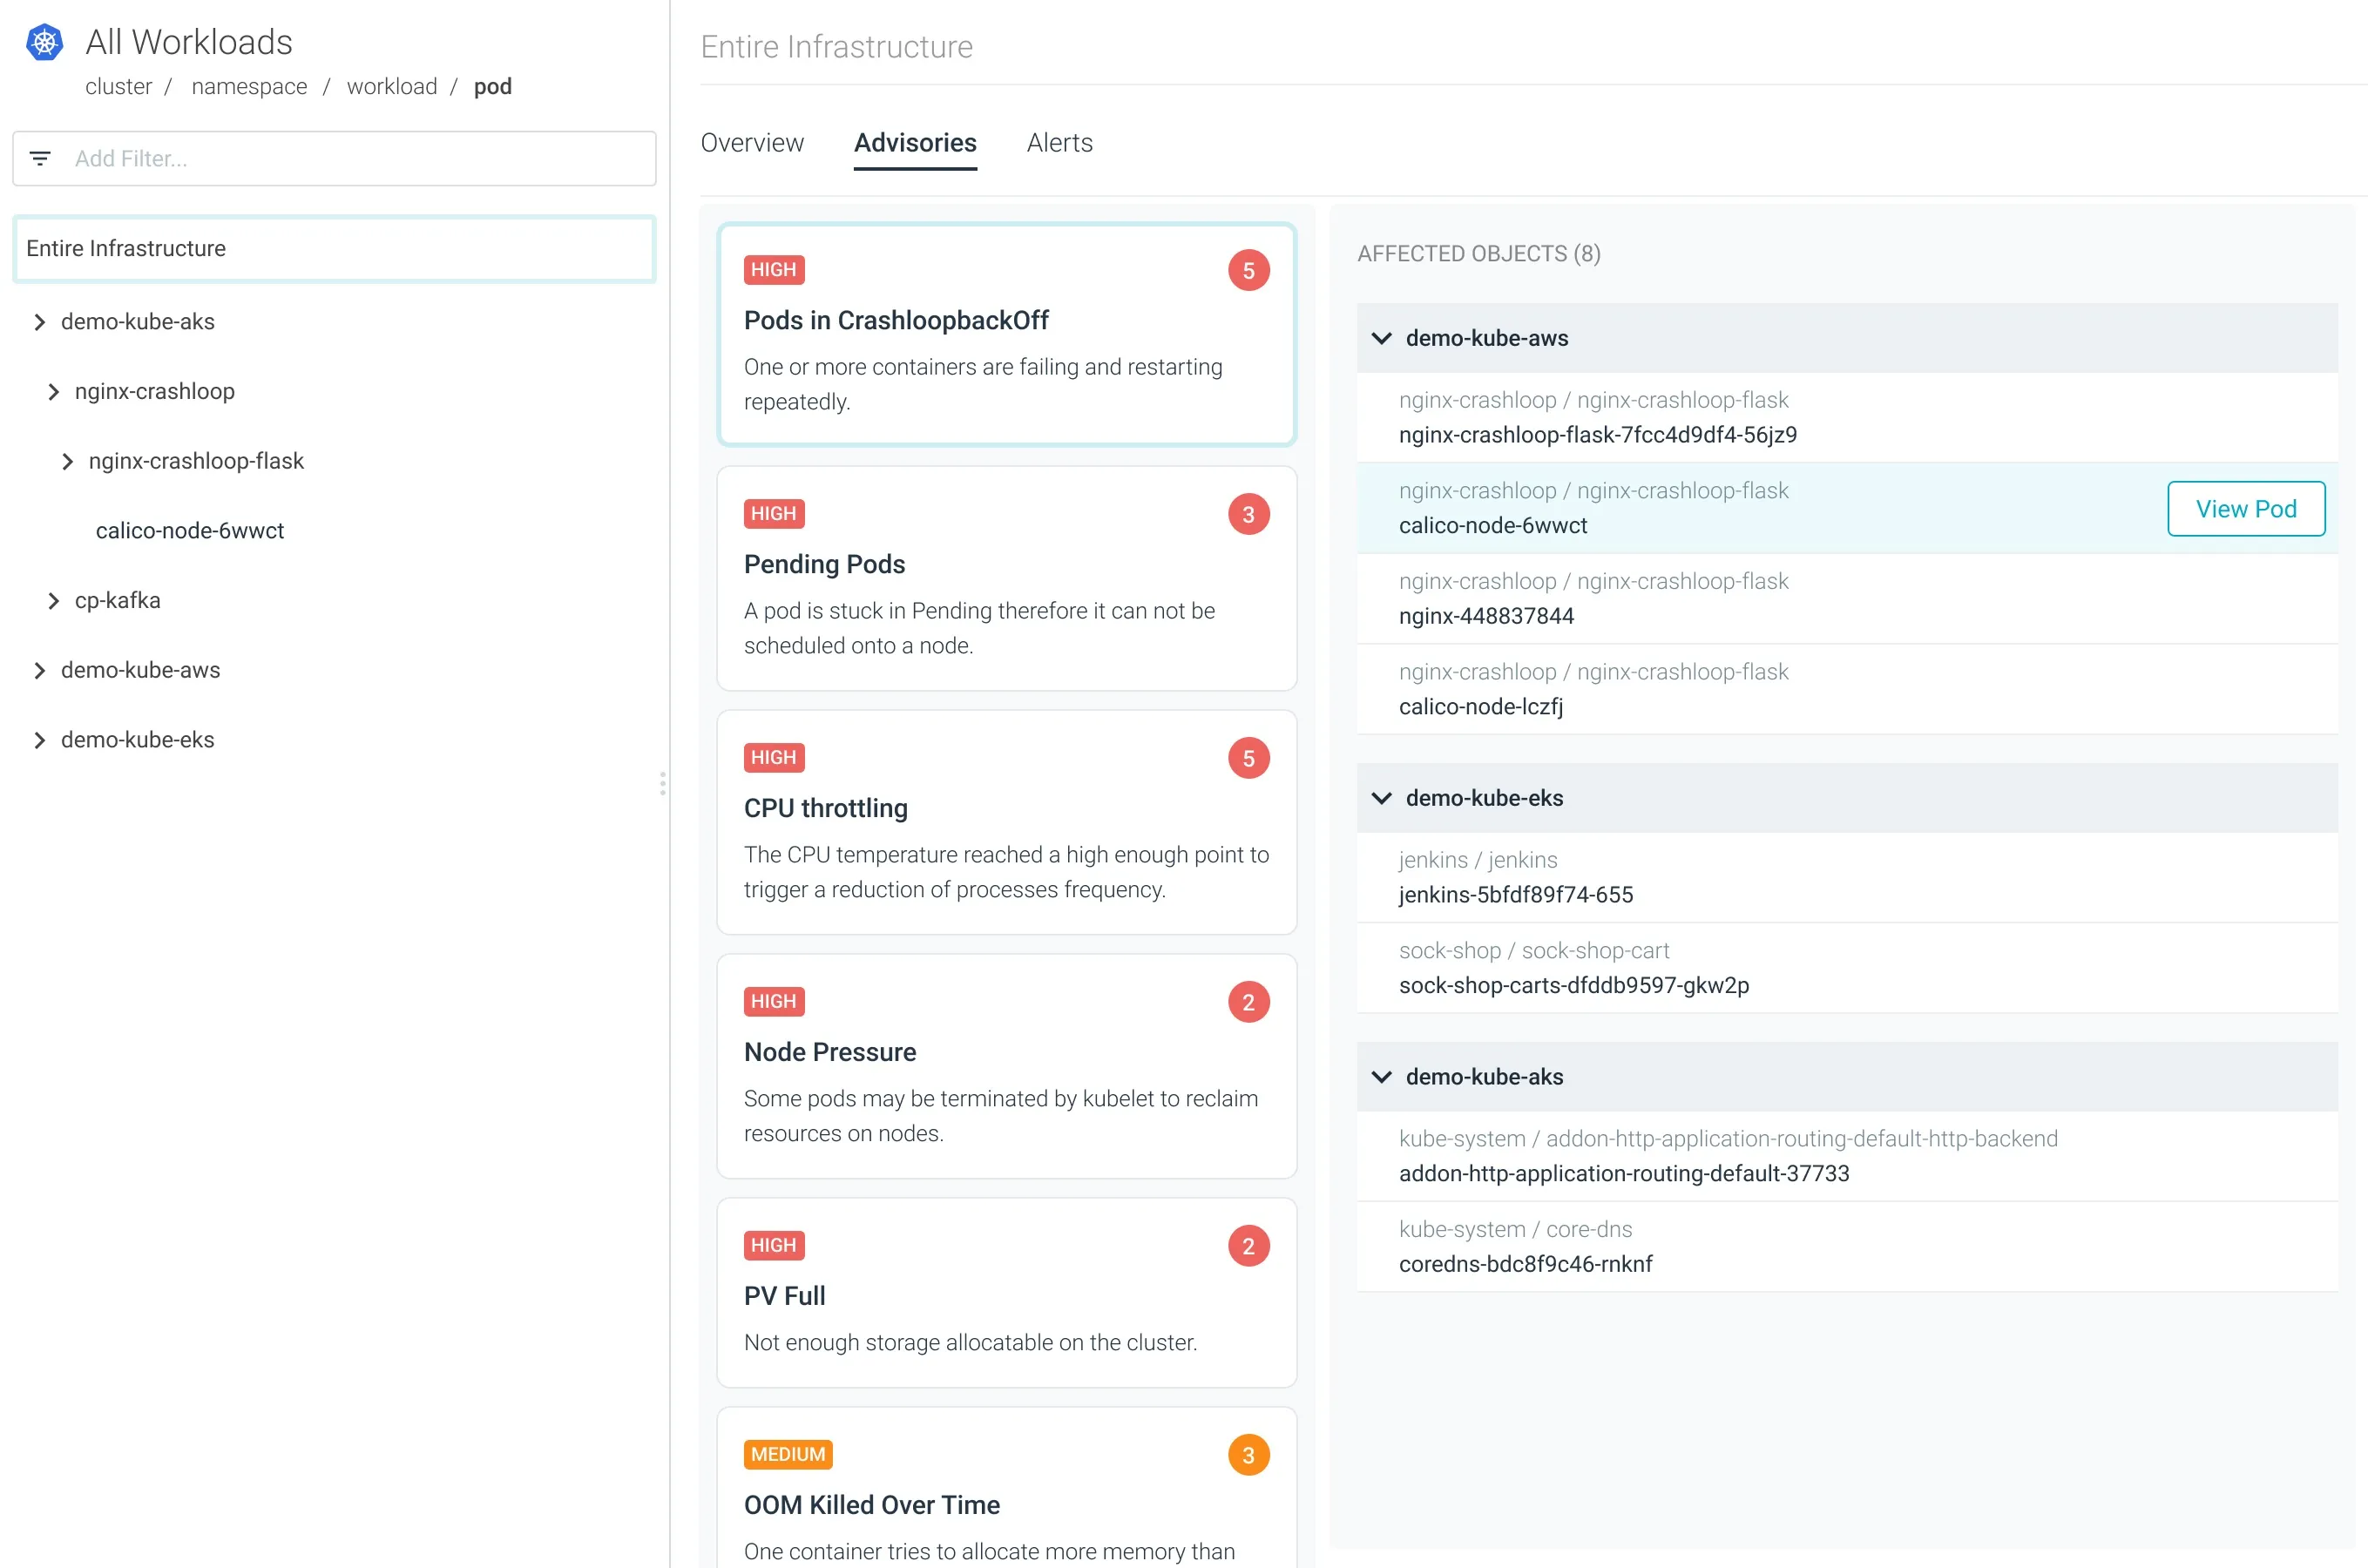Click count badge 5 on CPU throttling
This screenshot has width=2368, height=1568.
pos(1248,758)
